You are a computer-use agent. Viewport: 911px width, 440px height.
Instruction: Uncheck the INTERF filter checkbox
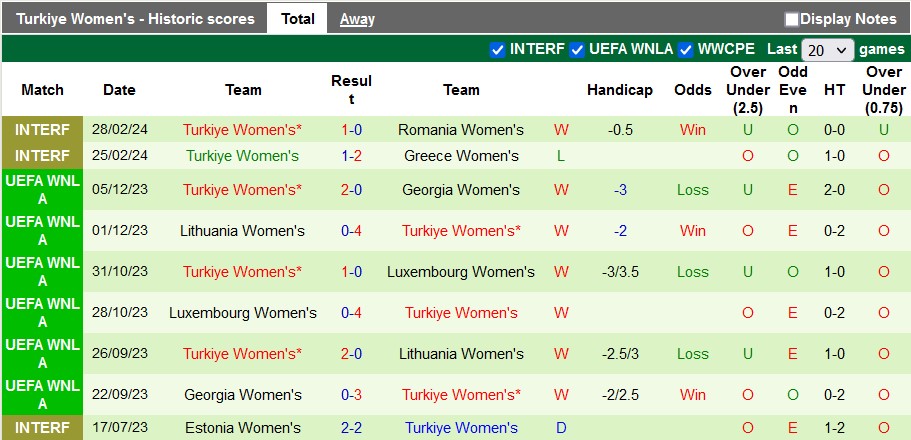[x=498, y=49]
